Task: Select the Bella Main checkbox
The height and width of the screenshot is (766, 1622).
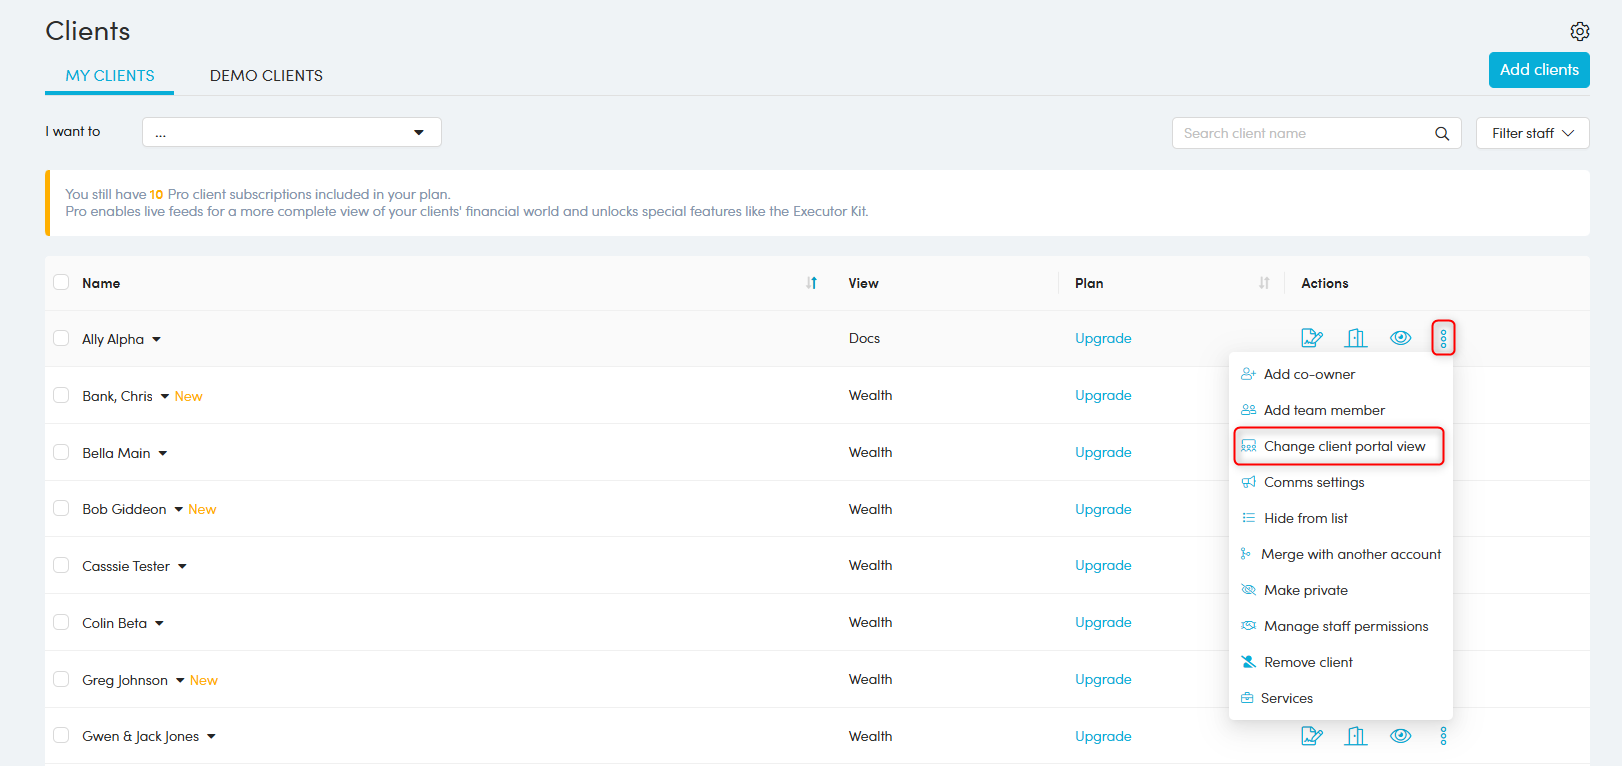Action: coord(61,453)
